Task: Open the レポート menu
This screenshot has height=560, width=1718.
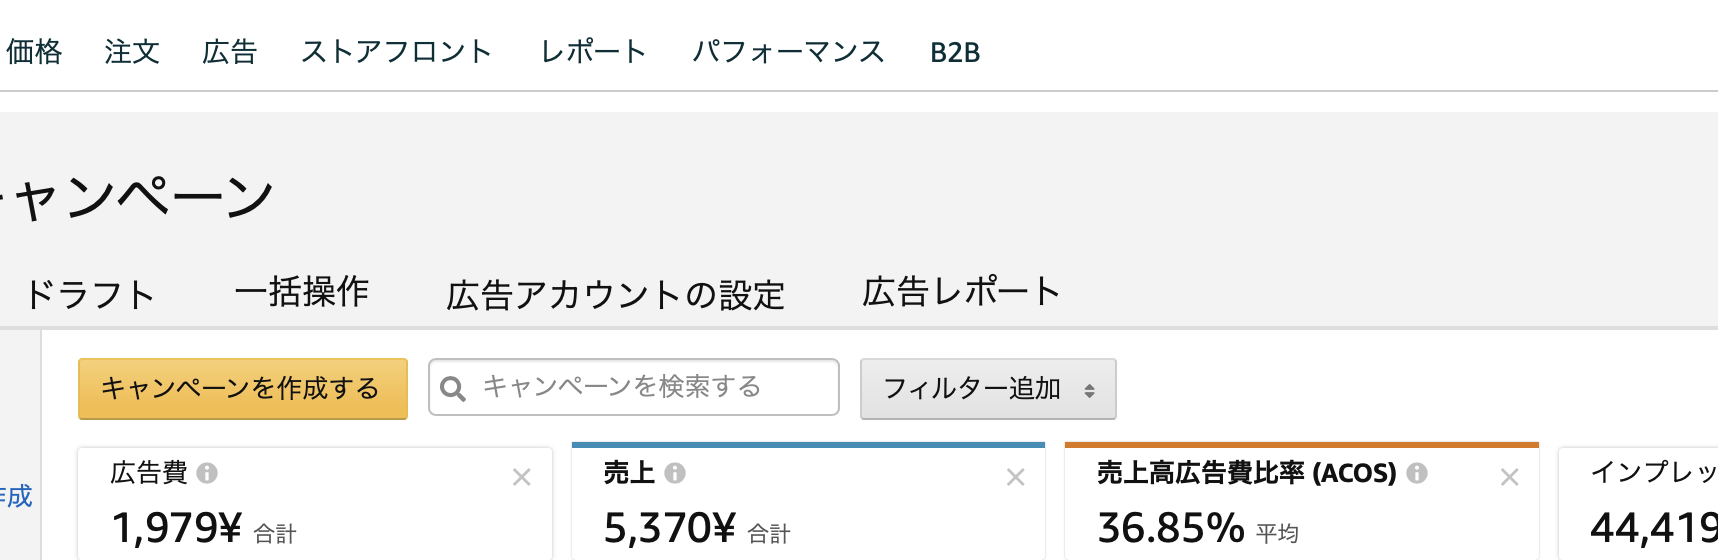Action: pos(594,52)
